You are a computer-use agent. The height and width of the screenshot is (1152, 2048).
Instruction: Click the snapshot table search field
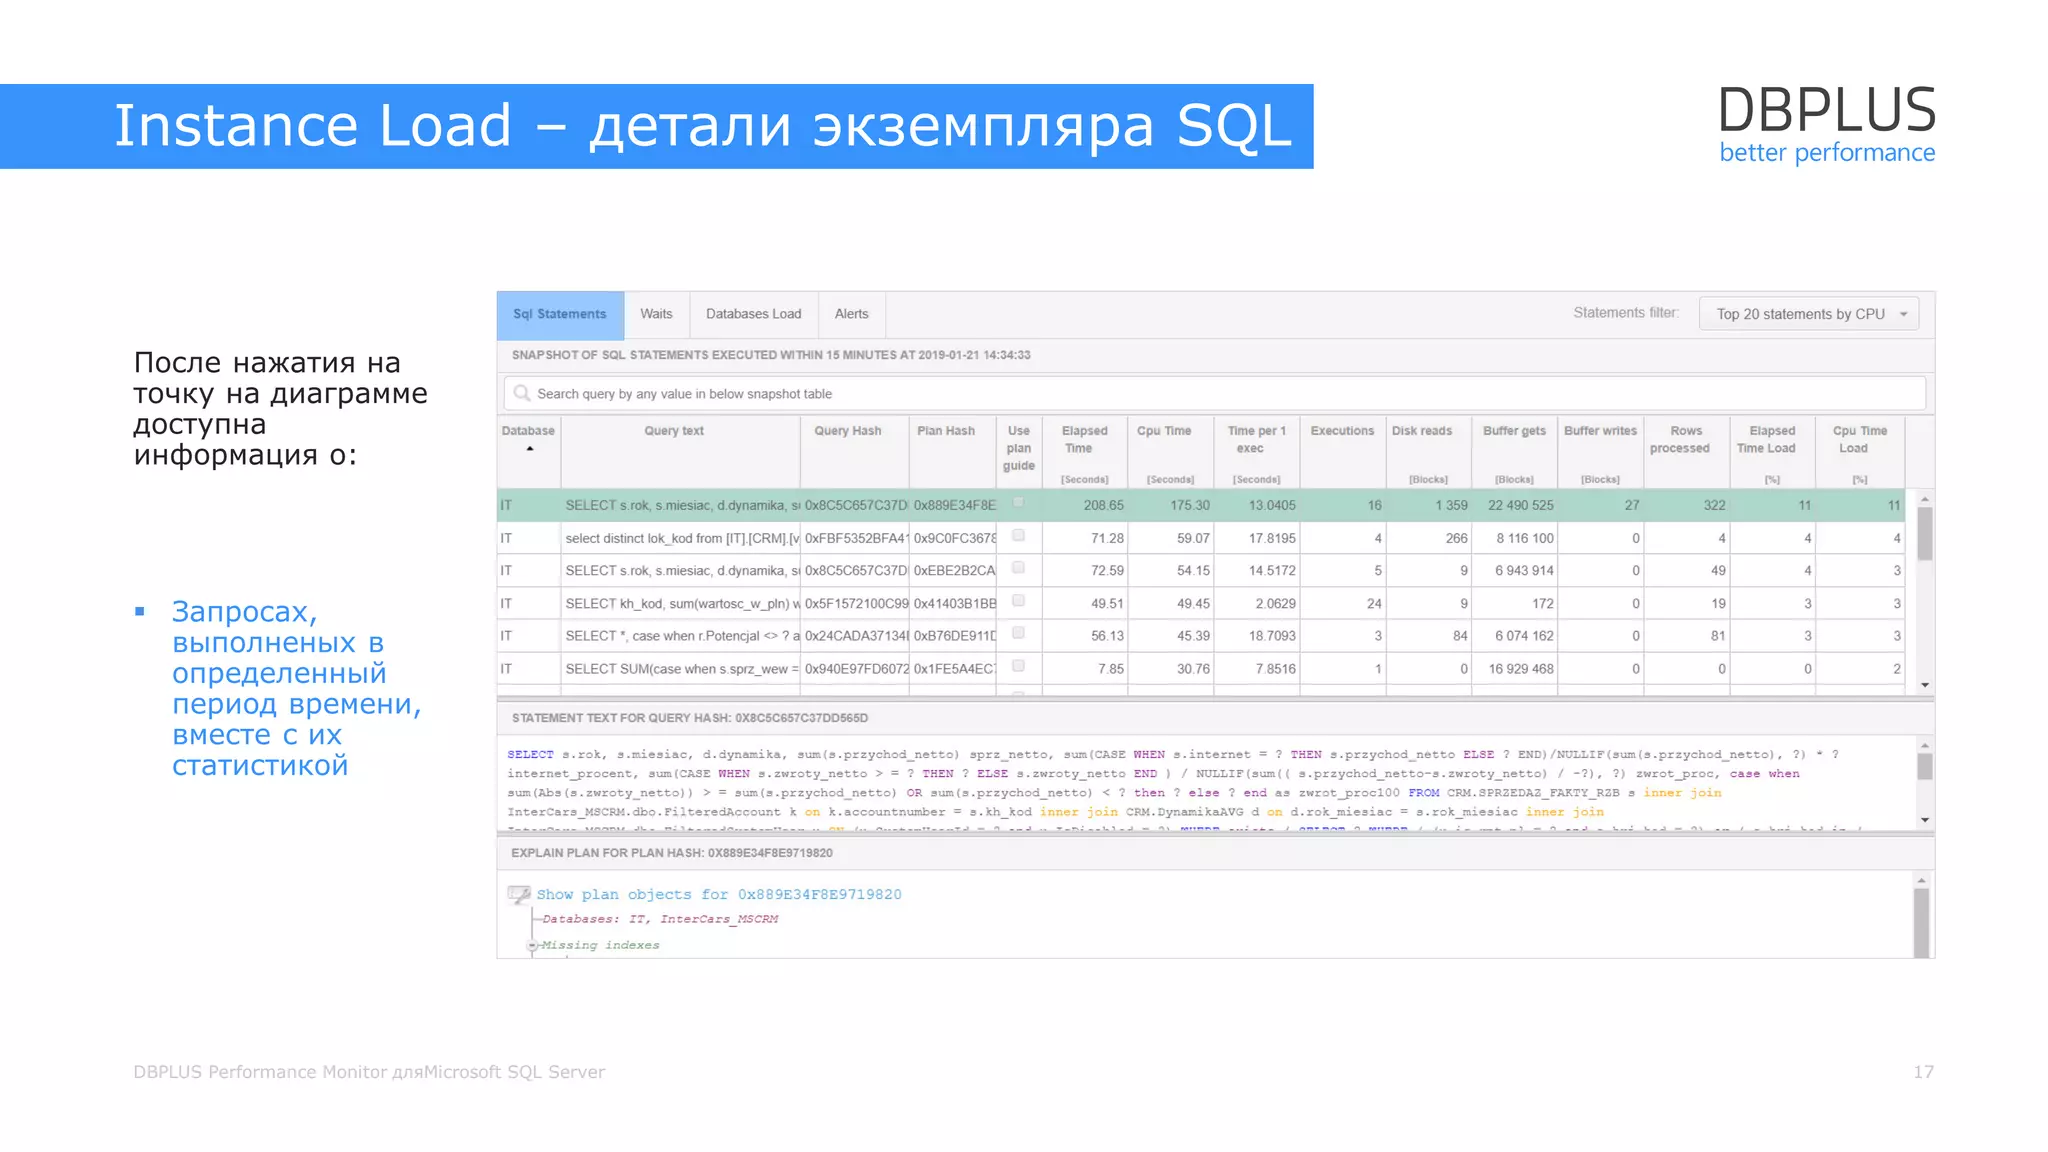pos(1214,394)
